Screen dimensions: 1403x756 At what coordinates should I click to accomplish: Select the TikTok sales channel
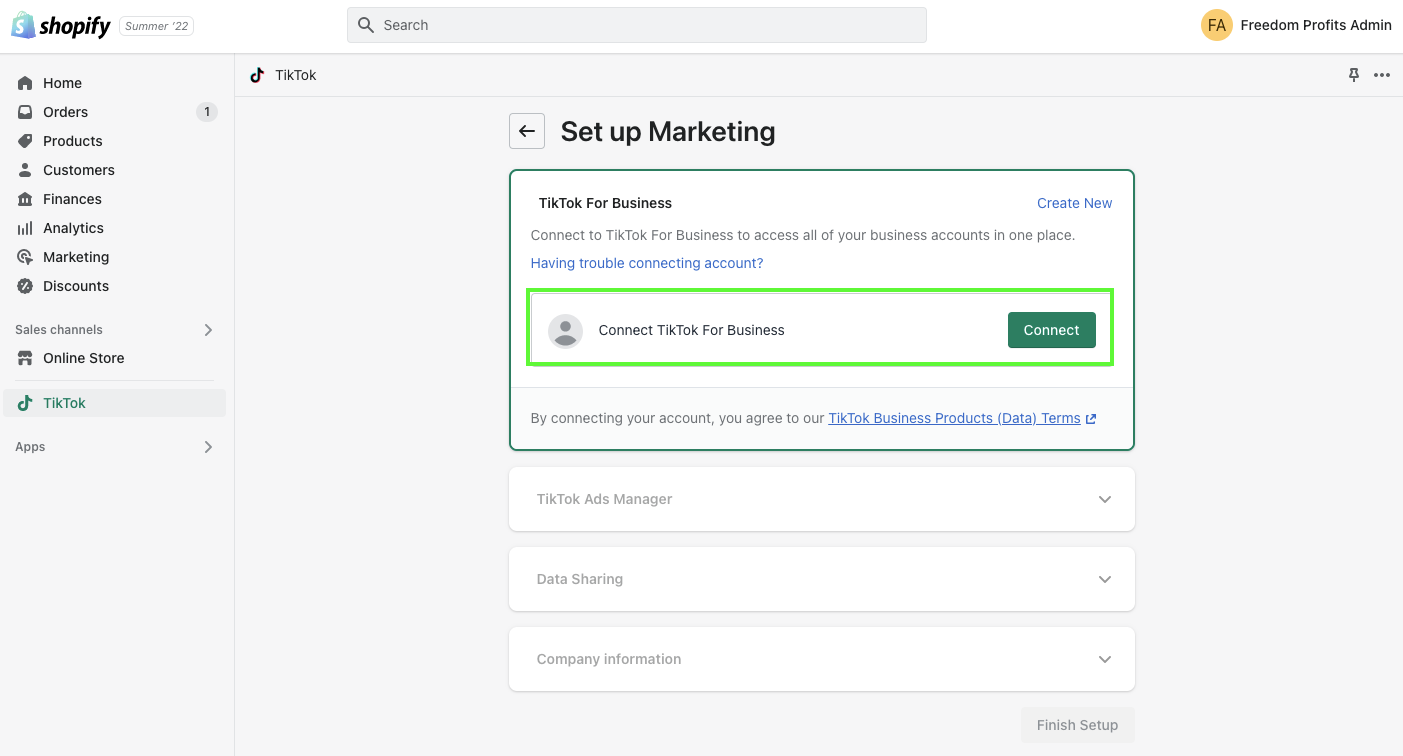[x=115, y=403]
